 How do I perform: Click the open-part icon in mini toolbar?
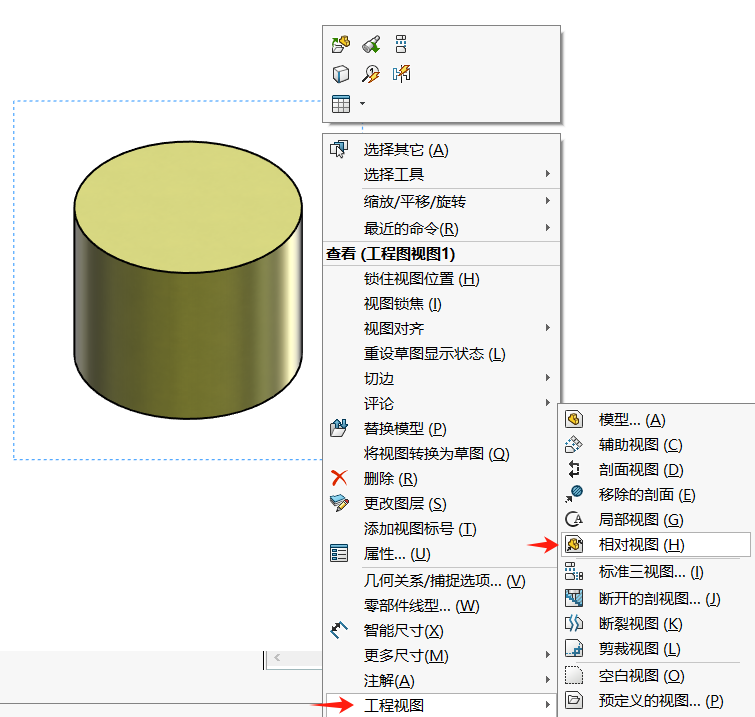click(340, 44)
